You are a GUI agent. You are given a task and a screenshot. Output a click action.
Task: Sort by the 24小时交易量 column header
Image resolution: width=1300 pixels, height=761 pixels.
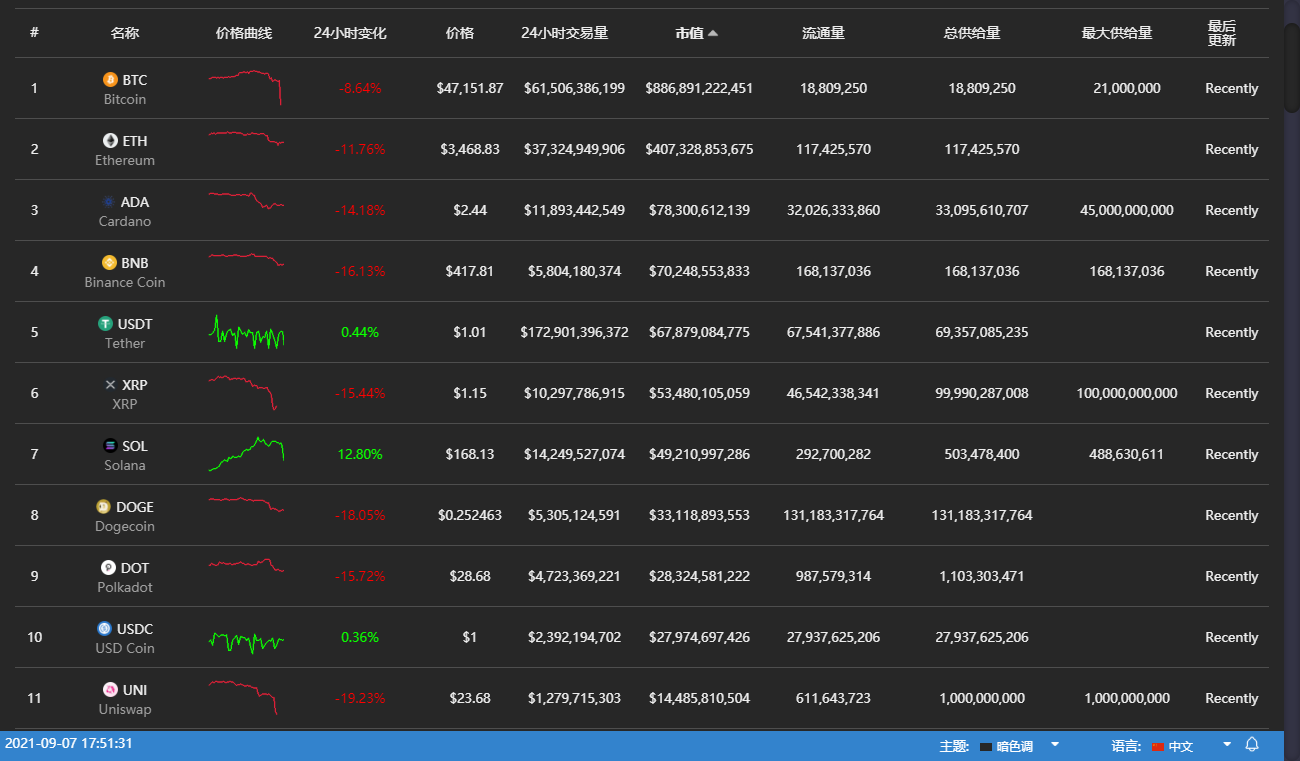(565, 33)
